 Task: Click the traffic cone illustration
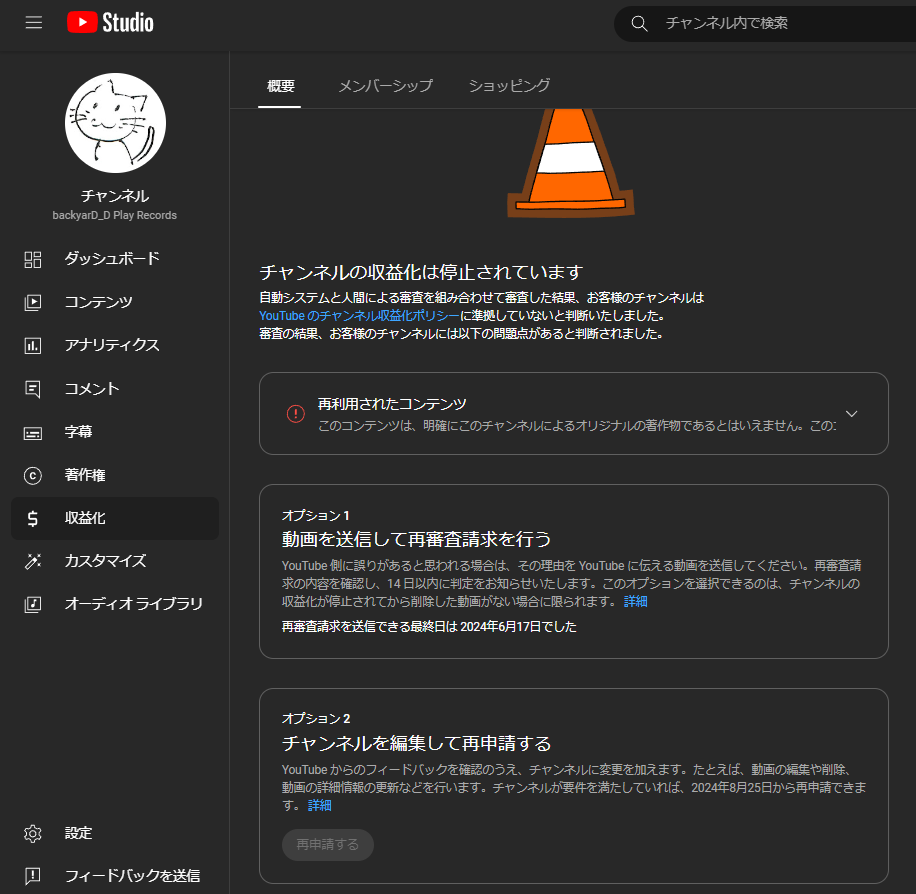coord(571,163)
